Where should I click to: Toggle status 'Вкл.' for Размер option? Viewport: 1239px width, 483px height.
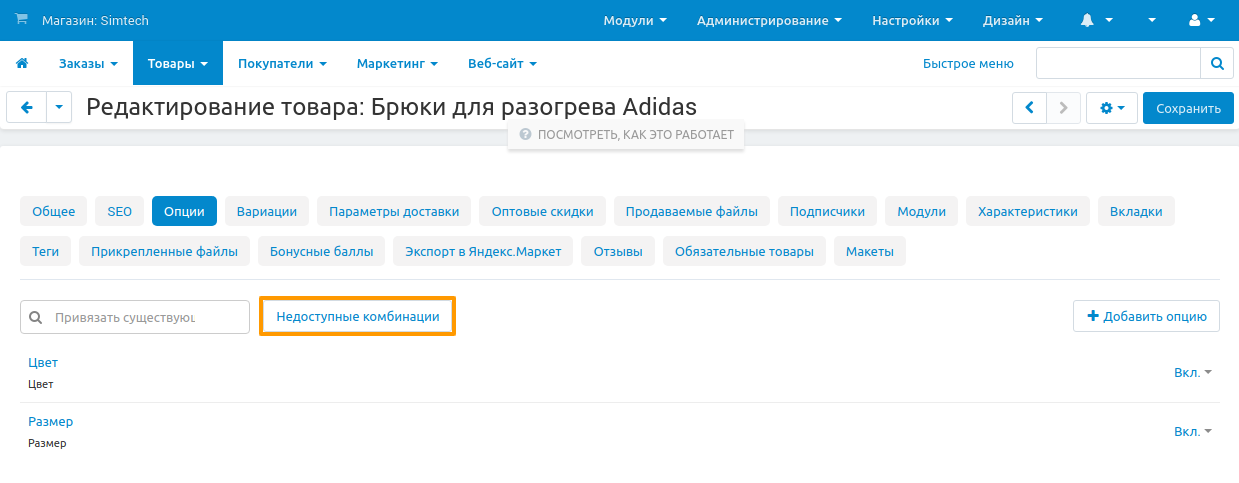1192,431
